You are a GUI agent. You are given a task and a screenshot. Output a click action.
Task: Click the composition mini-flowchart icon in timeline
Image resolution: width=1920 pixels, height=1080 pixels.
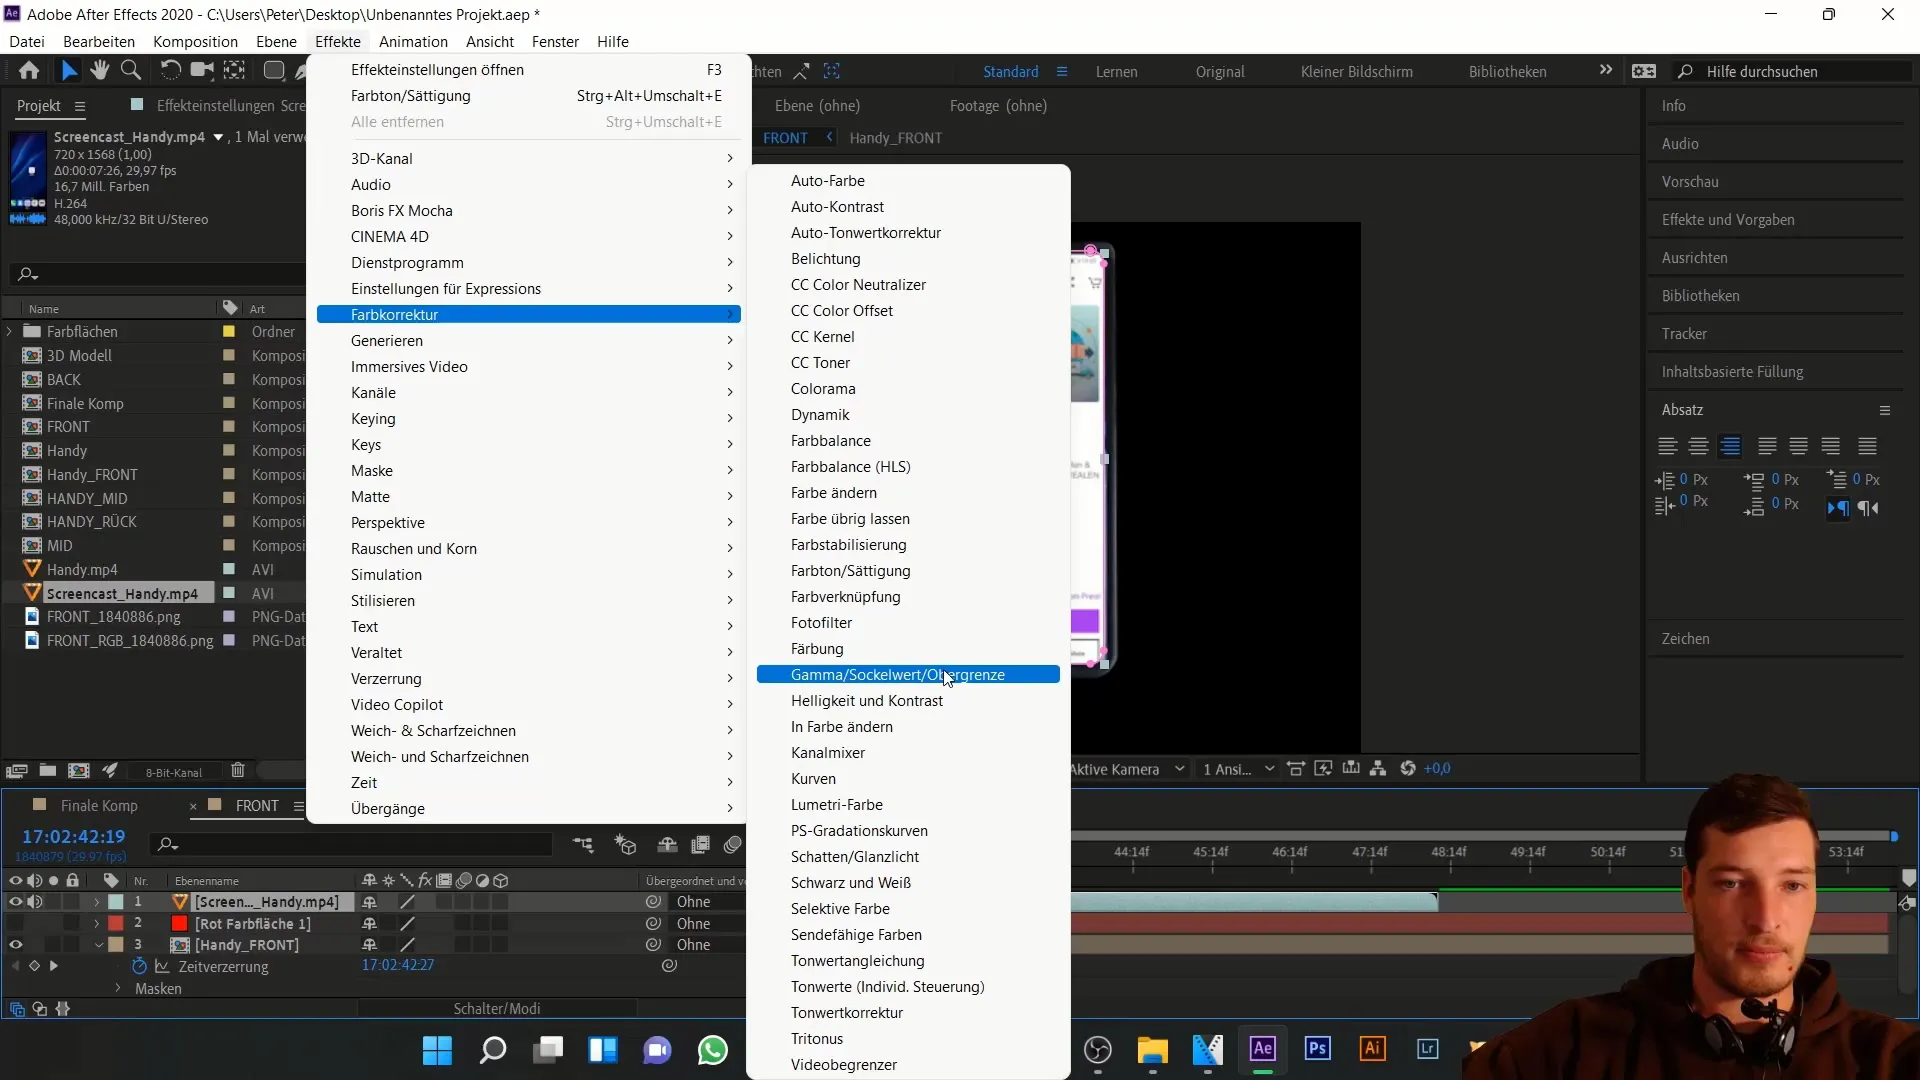pos(583,845)
